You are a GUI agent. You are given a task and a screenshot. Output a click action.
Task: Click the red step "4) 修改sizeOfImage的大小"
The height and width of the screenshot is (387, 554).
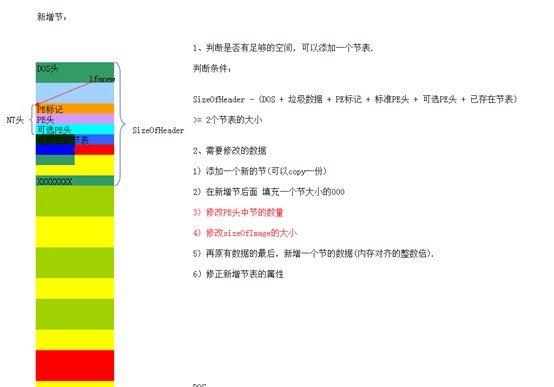[x=245, y=233]
